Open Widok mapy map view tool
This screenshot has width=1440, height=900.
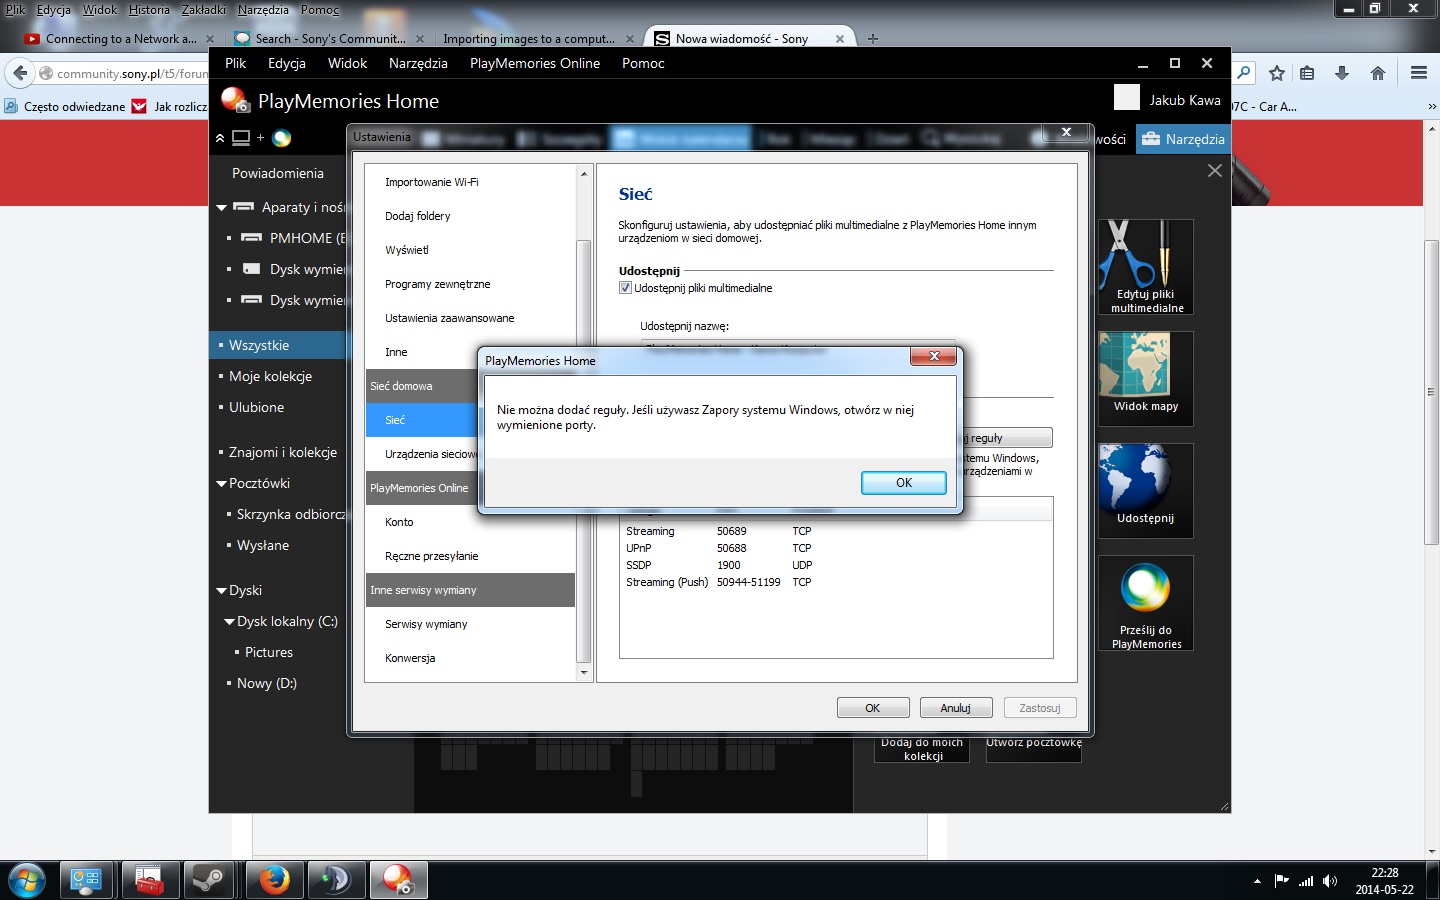point(1146,379)
